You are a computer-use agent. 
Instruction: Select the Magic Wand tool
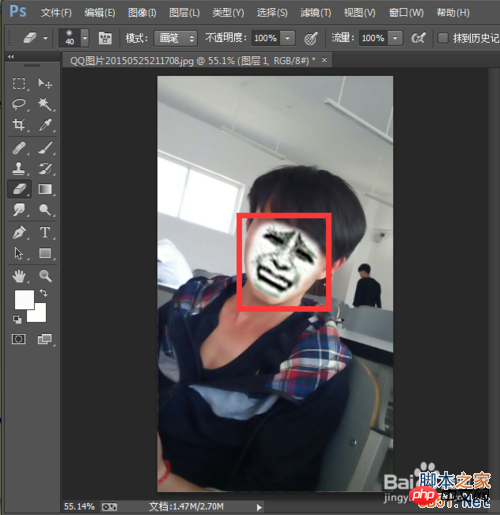45,104
